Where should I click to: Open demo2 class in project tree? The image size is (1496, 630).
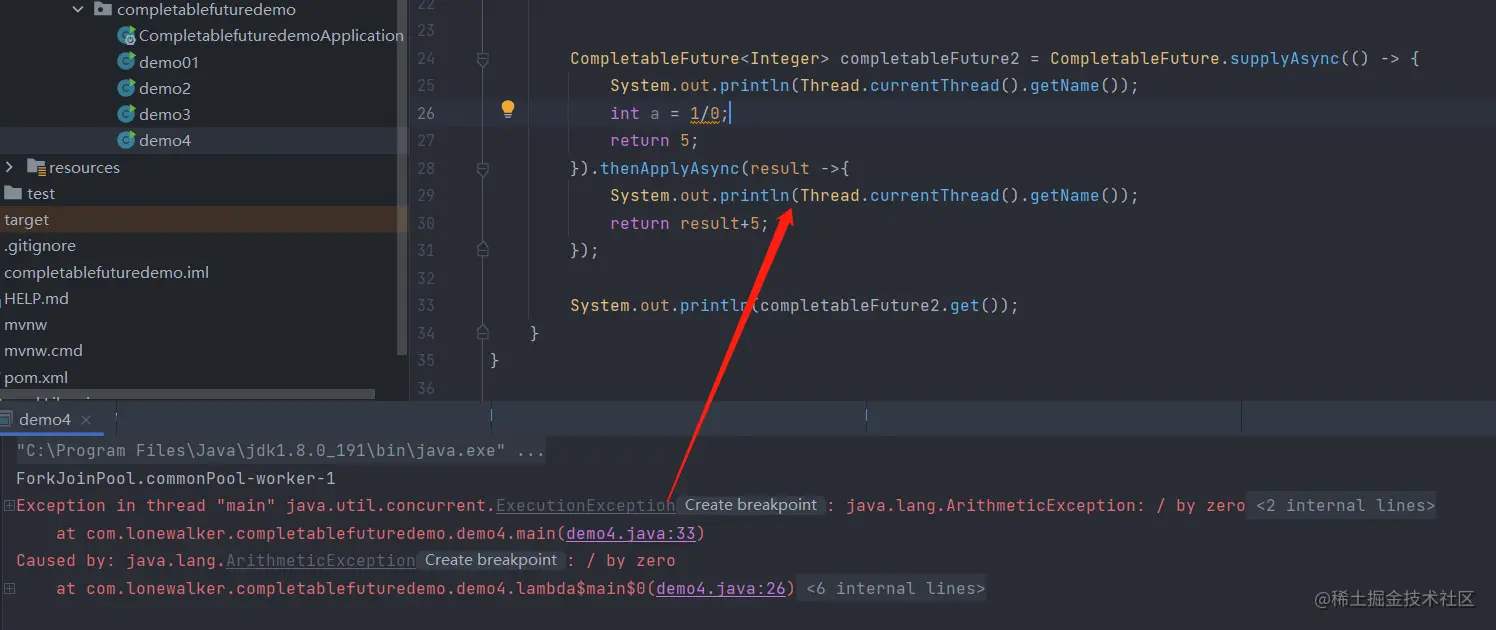coord(165,88)
